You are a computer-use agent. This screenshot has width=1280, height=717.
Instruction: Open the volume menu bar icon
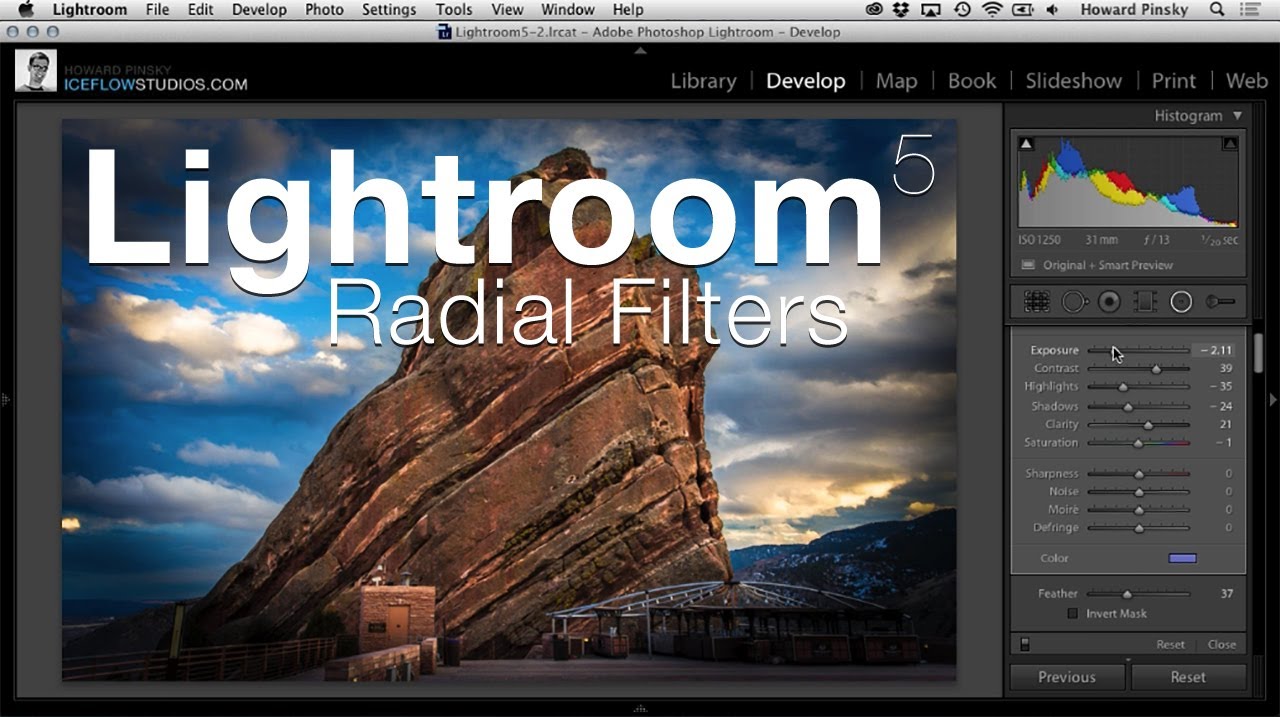tap(1053, 10)
